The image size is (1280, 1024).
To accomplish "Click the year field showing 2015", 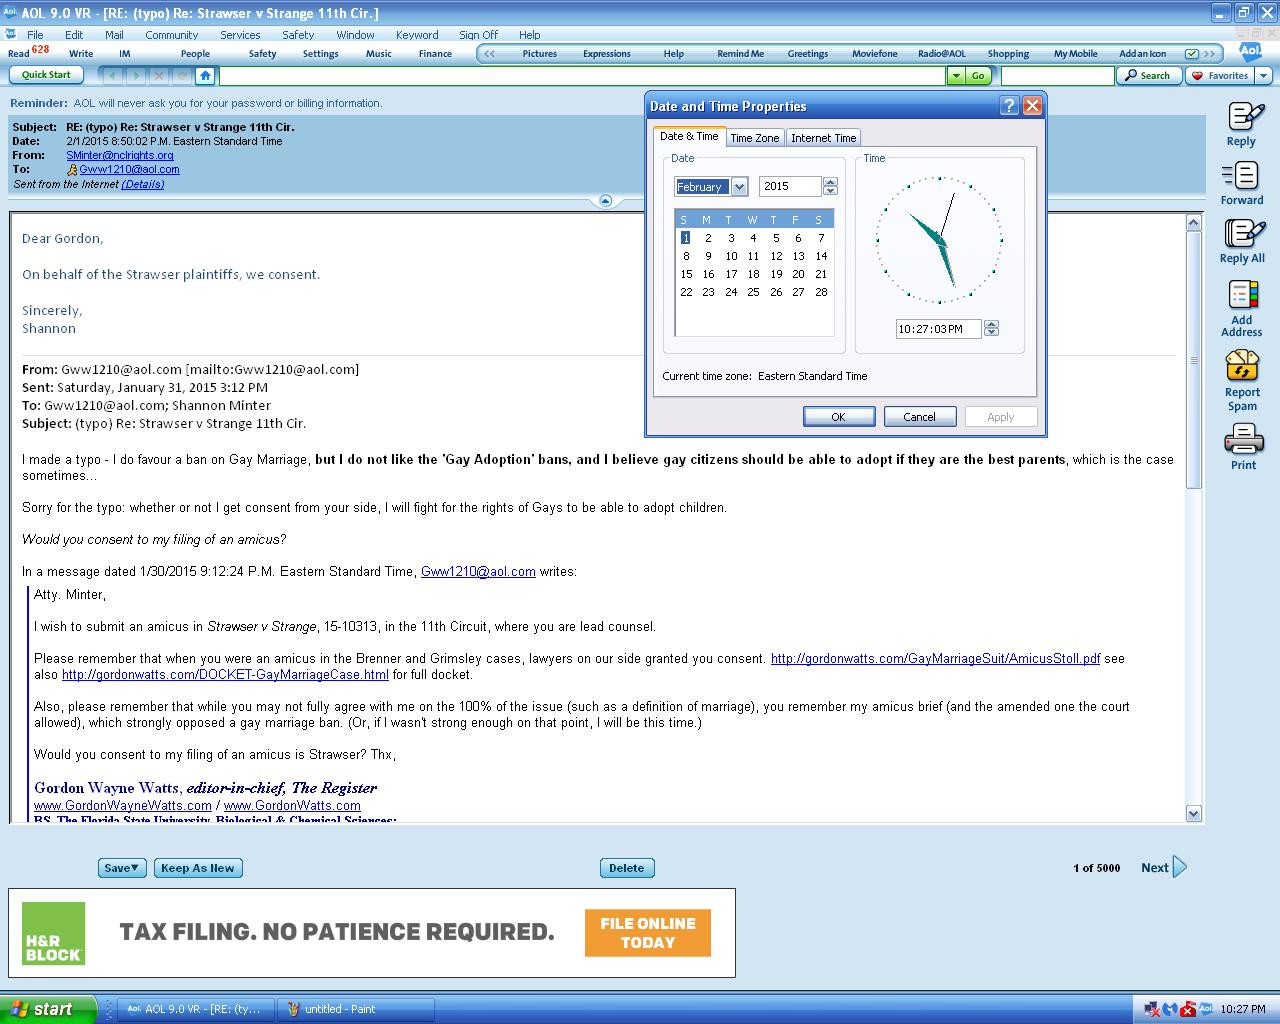I will (x=790, y=187).
